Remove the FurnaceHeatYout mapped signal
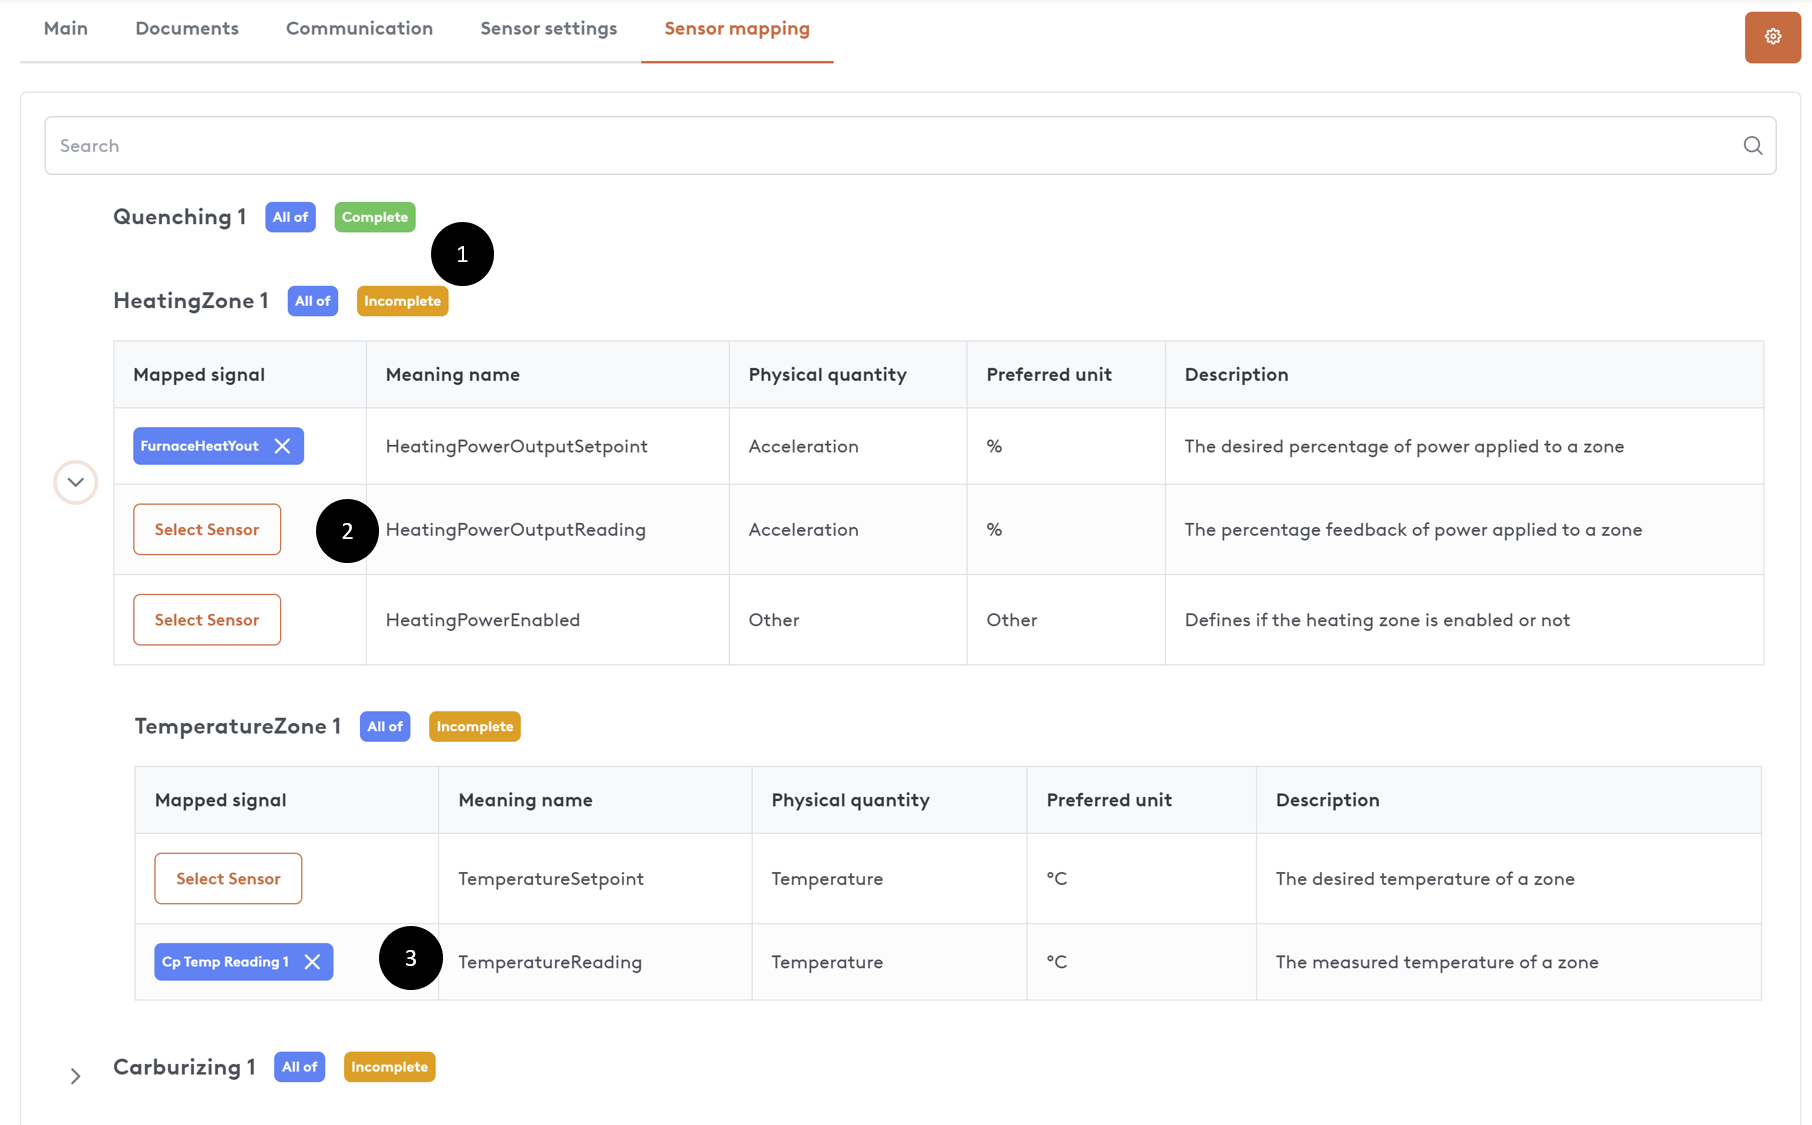The image size is (1812, 1125). pyautogui.click(x=283, y=446)
